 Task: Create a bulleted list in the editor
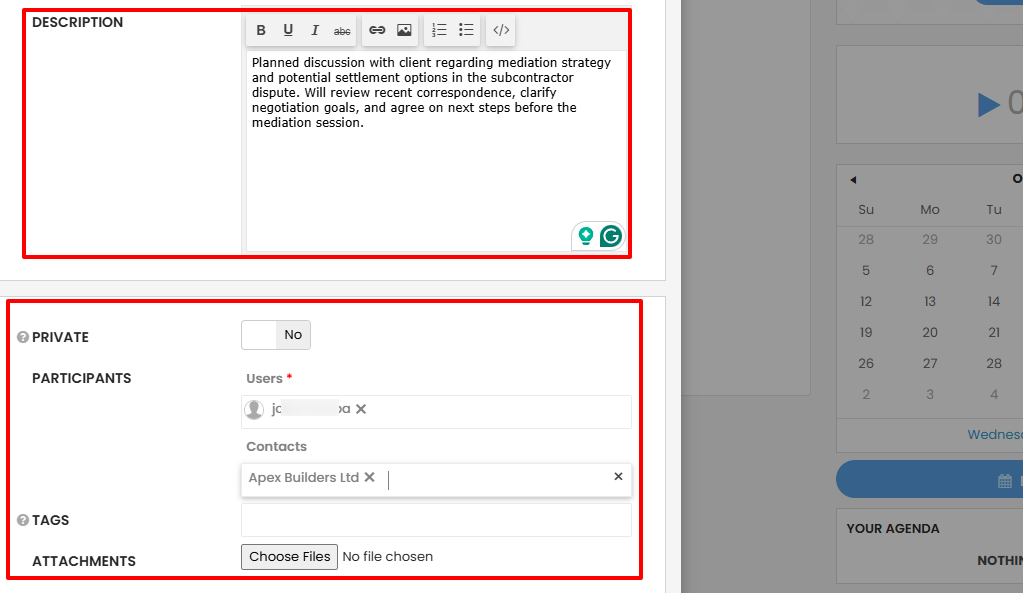click(465, 30)
